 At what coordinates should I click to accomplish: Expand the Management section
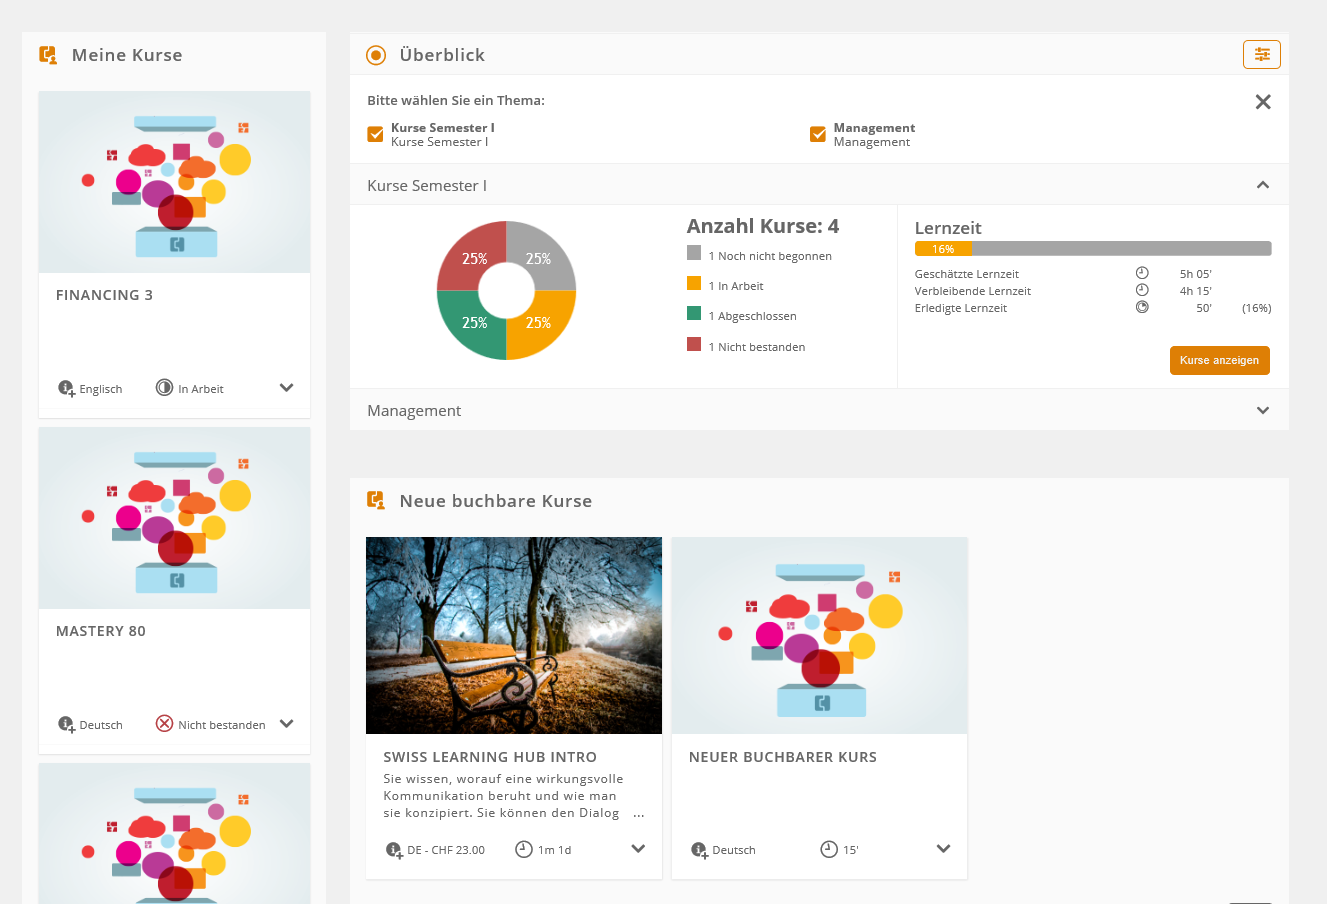(1263, 410)
